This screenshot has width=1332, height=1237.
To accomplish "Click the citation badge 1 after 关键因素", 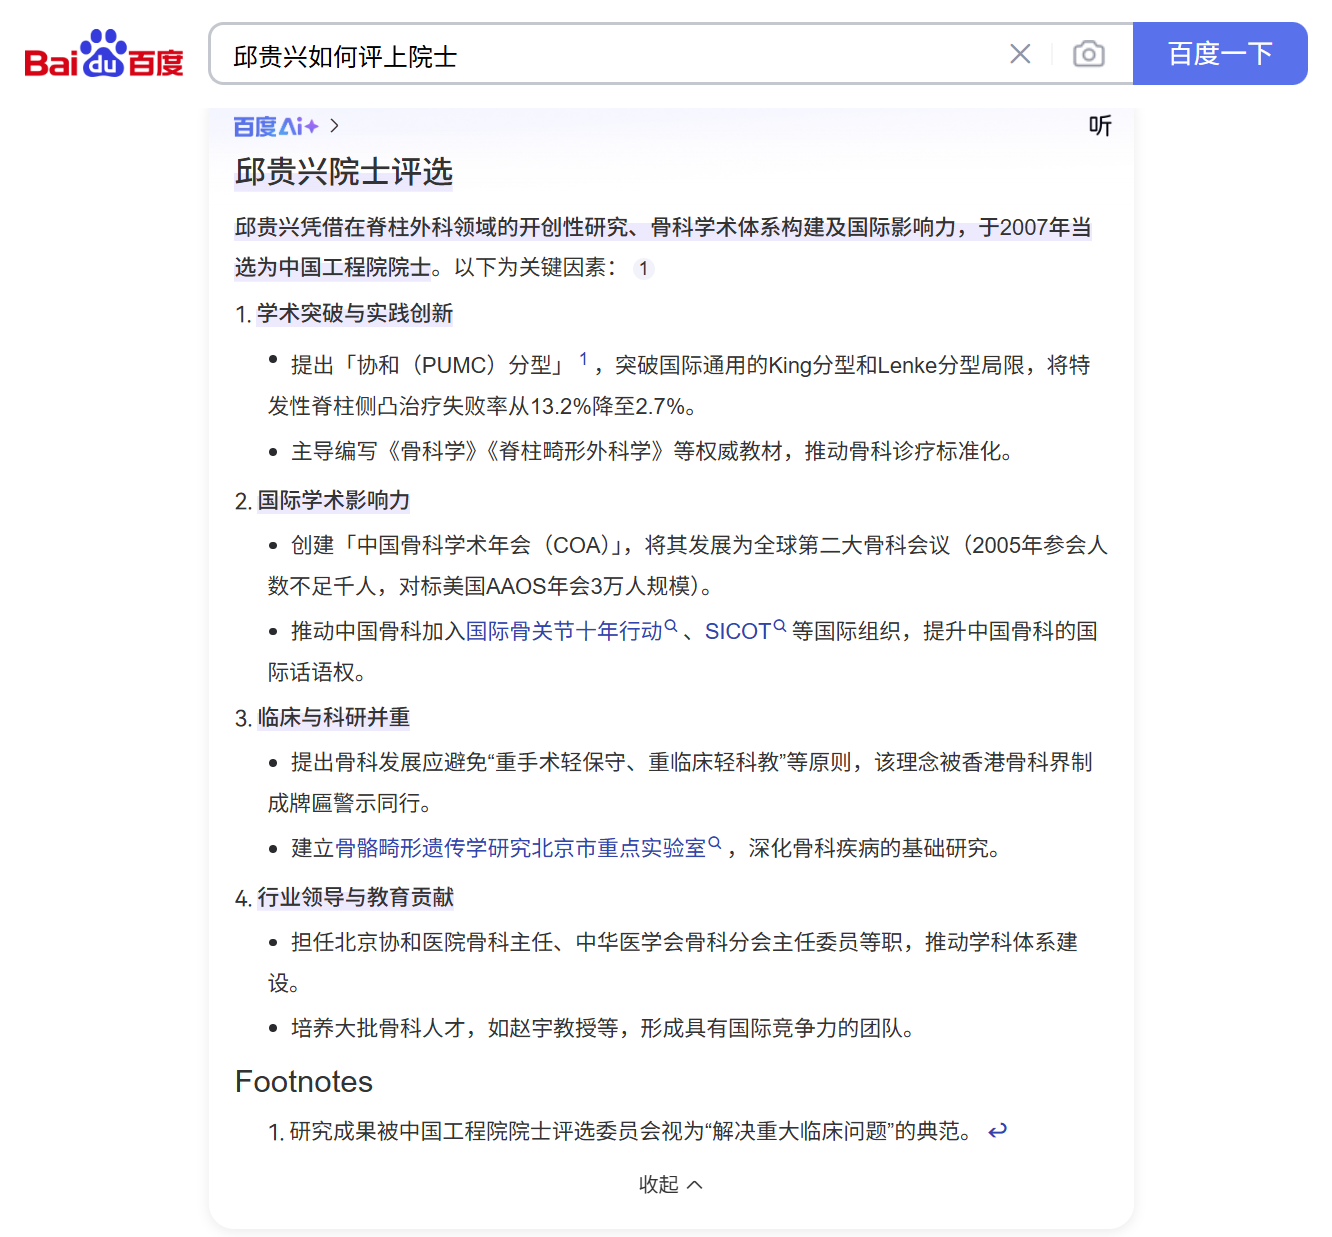I will [643, 268].
